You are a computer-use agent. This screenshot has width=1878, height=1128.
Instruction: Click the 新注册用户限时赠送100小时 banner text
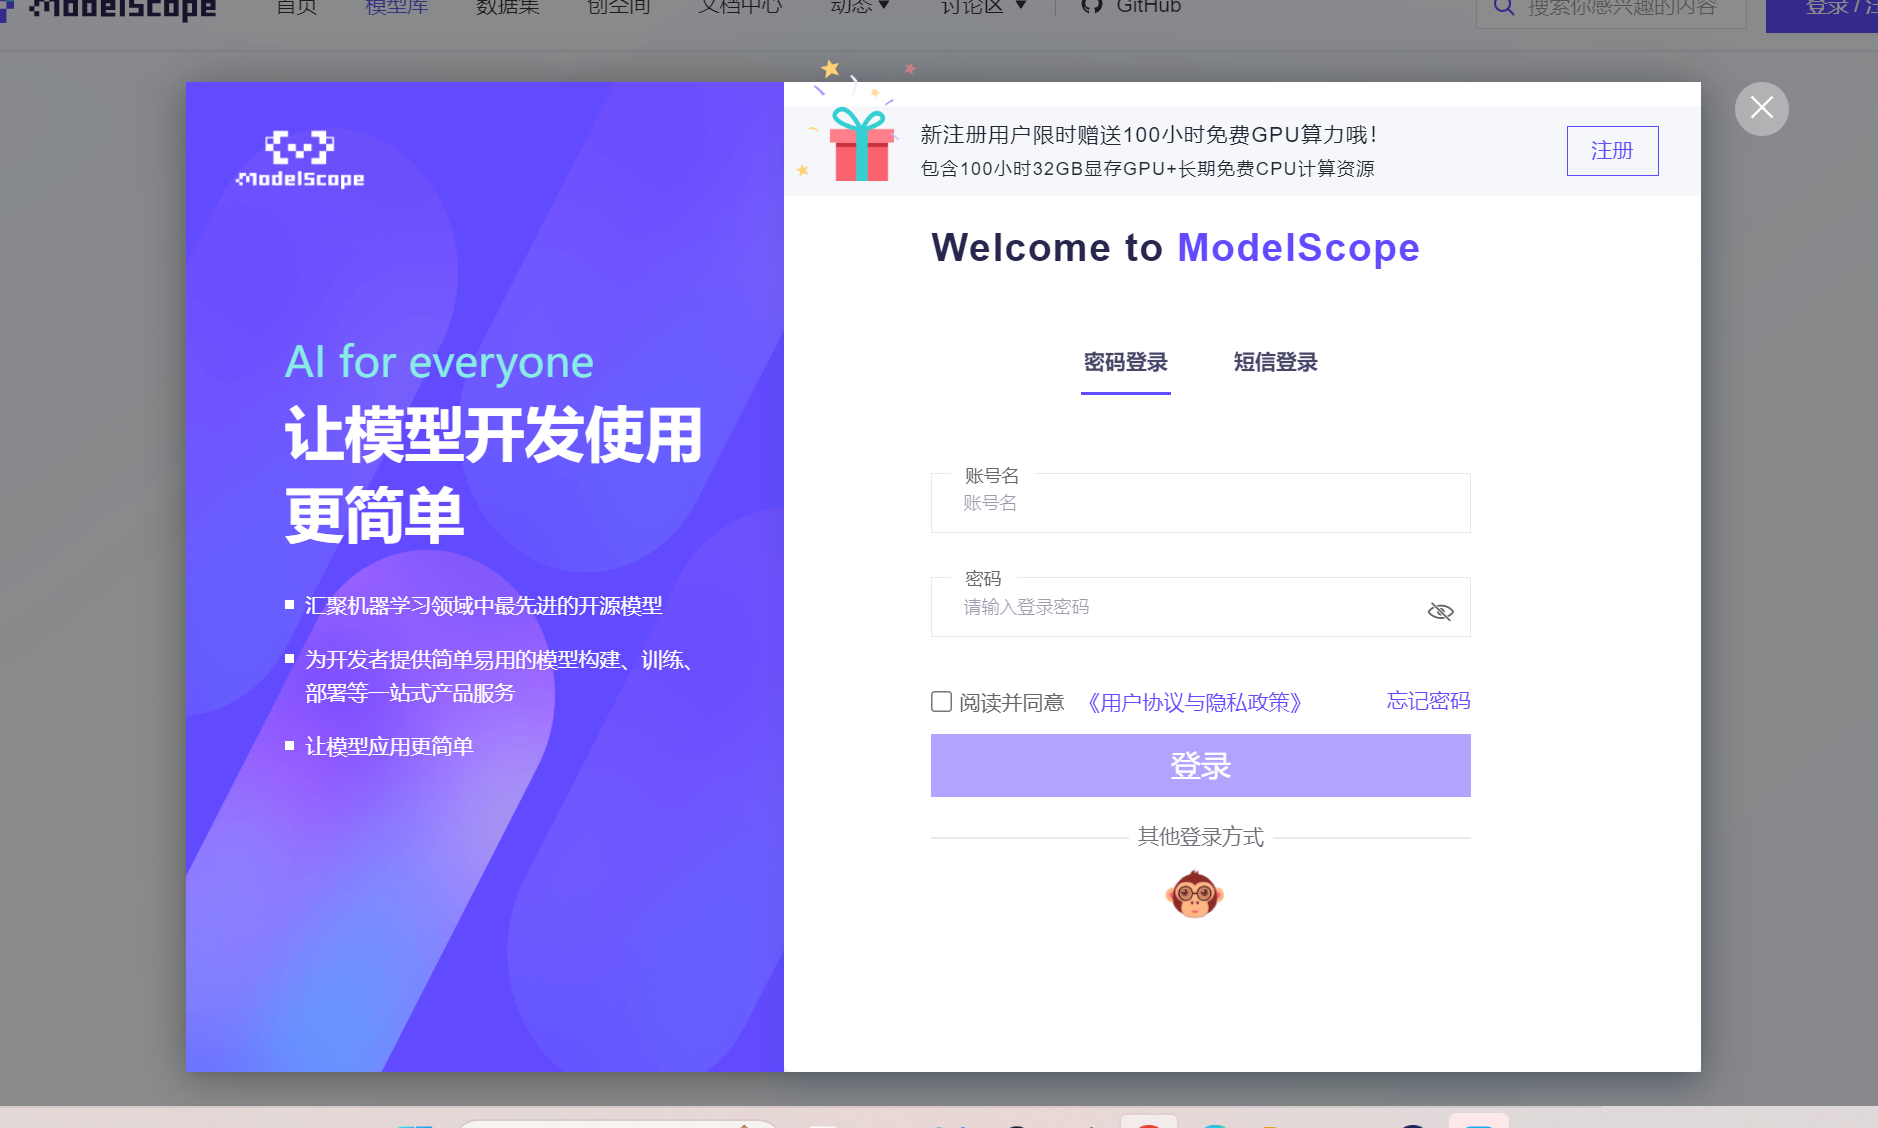[x=1149, y=135]
